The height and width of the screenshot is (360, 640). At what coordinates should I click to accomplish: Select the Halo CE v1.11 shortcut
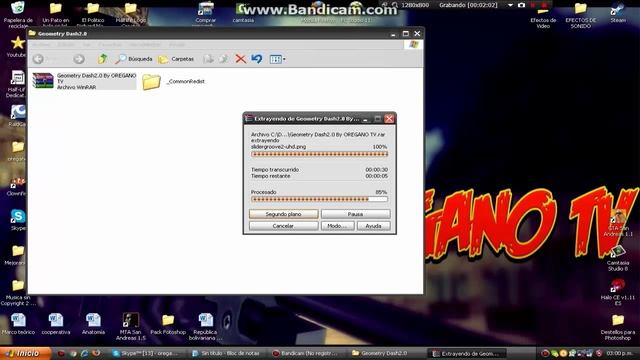[618, 292]
